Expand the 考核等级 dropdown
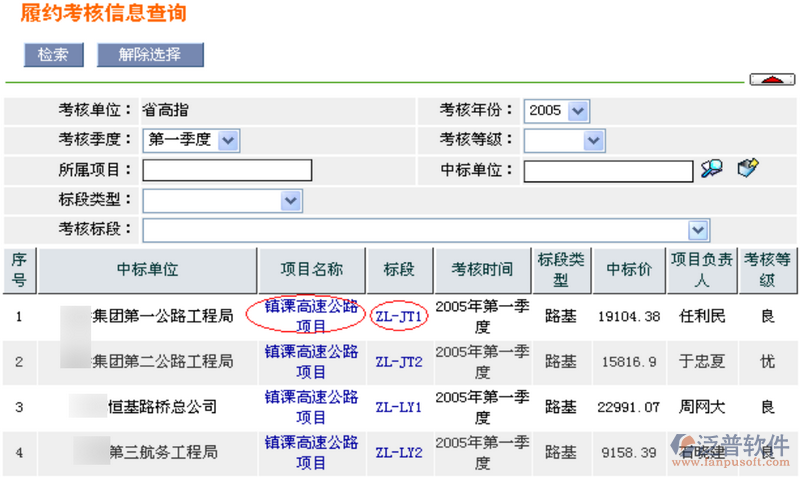Viewport: 800px width, 478px height. coord(564,141)
